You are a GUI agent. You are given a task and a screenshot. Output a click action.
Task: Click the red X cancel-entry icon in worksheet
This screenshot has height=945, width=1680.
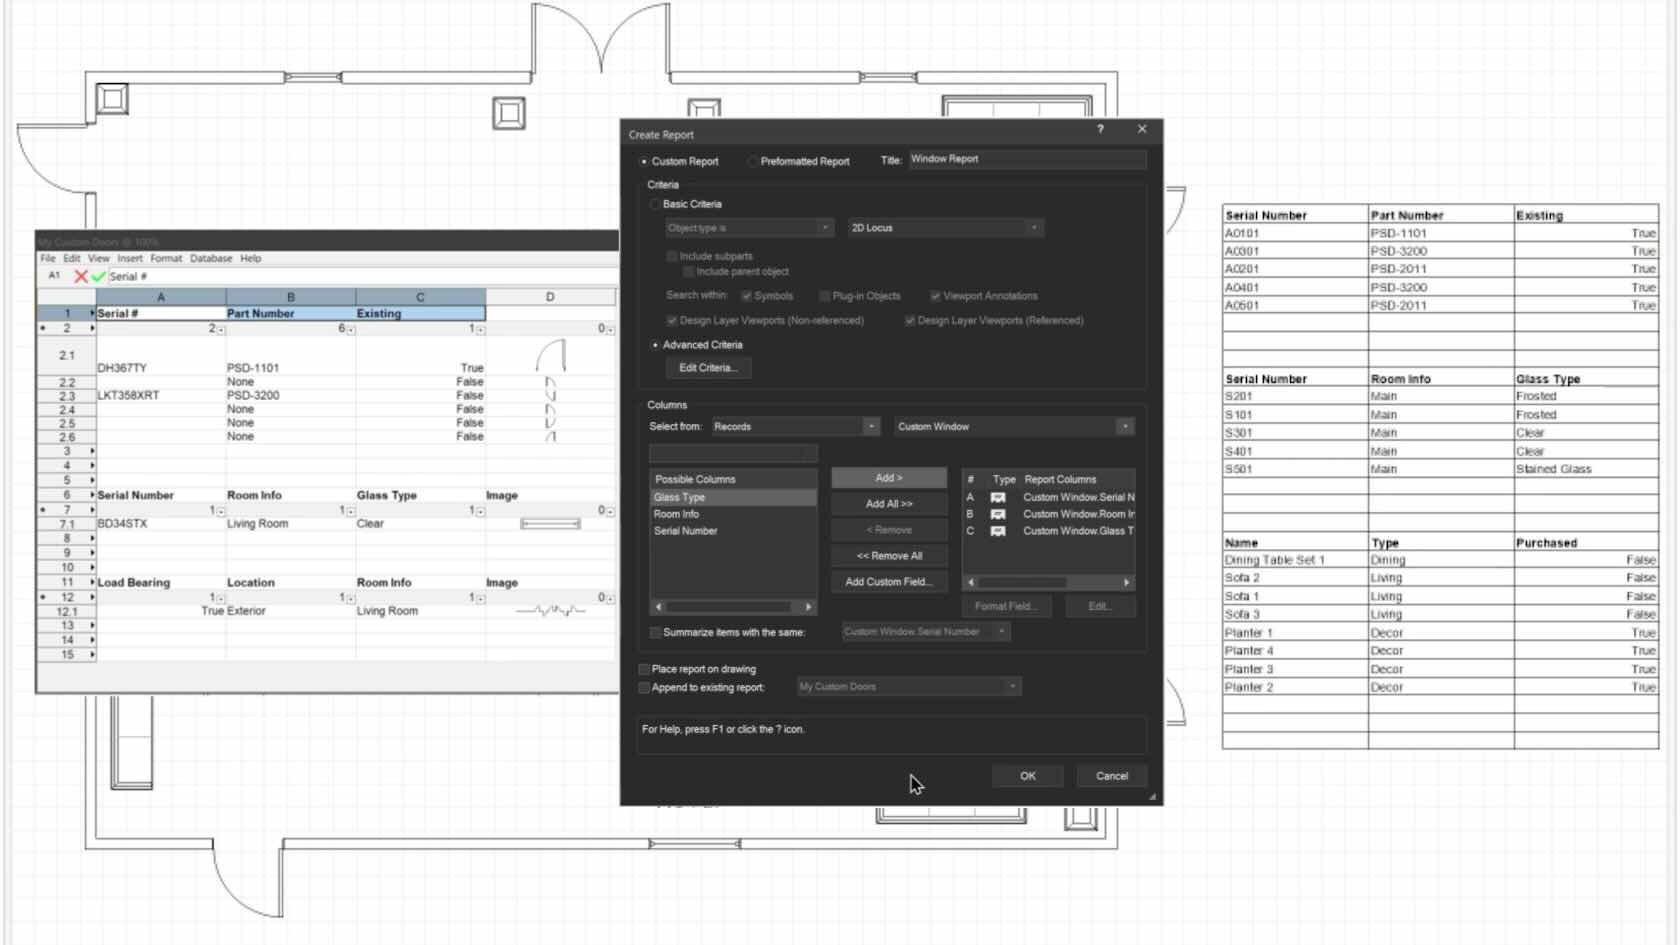point(81,276)
